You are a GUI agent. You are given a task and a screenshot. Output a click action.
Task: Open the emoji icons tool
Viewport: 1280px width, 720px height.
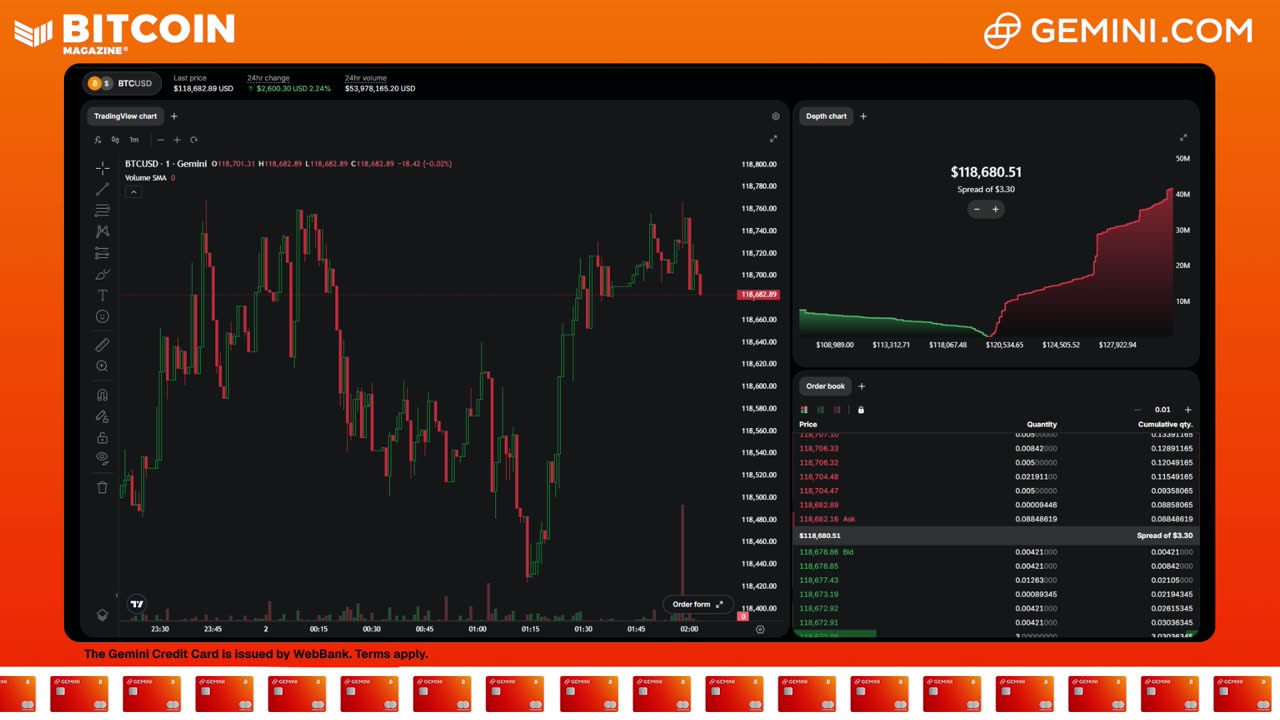(102, 316)
